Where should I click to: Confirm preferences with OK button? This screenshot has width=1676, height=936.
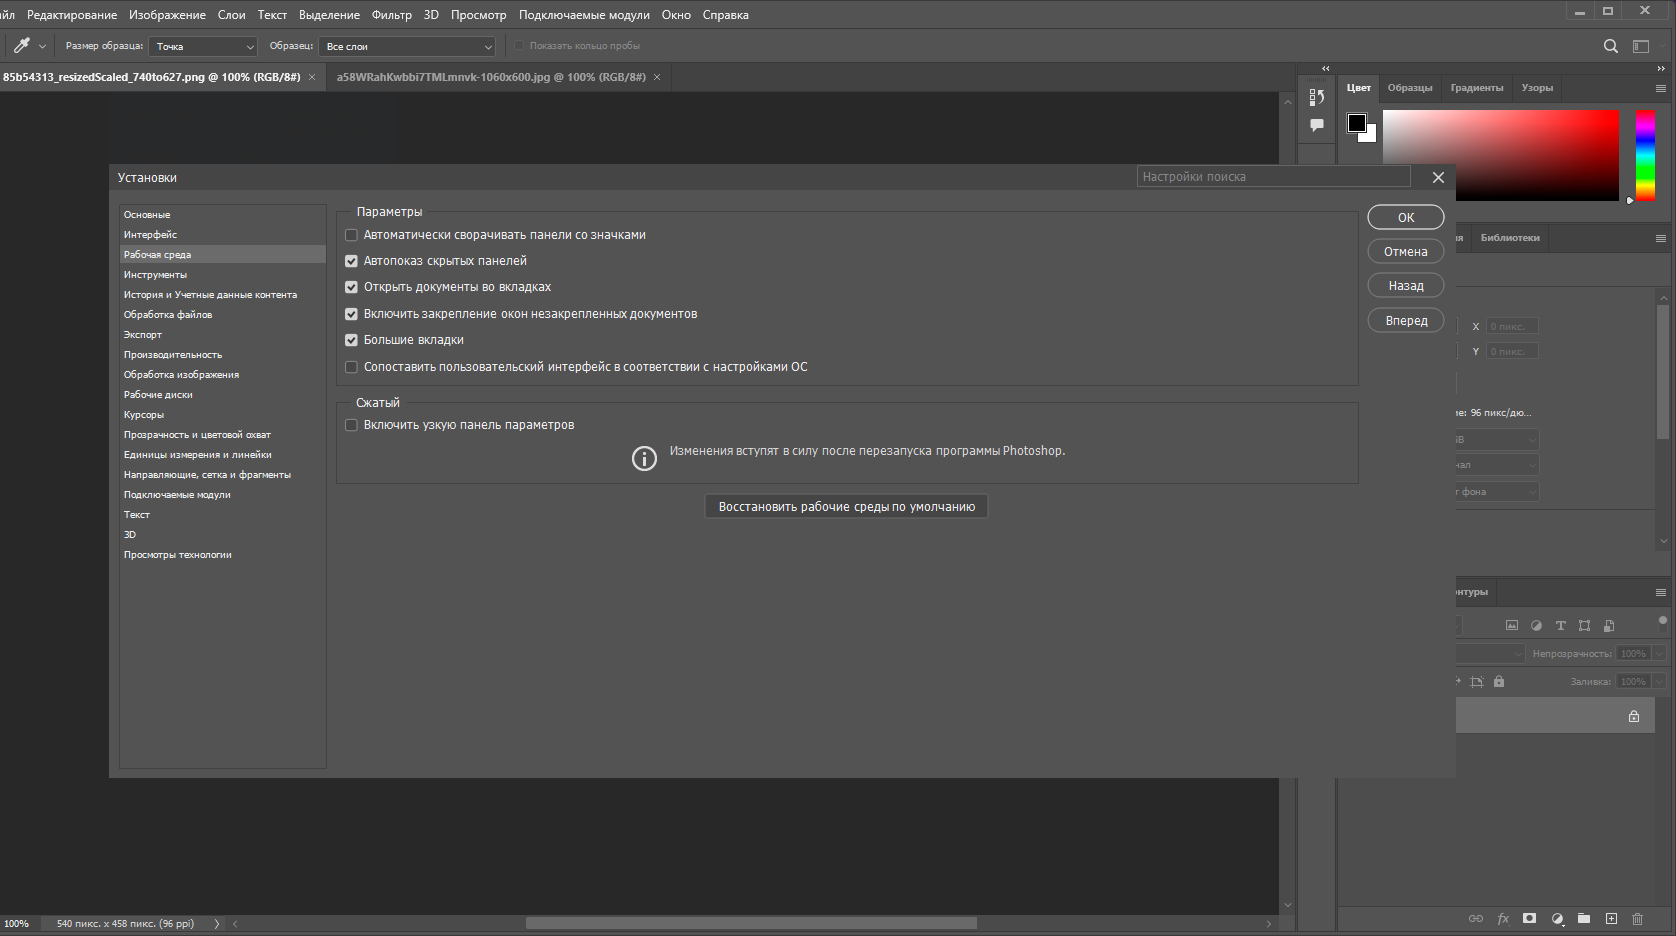pyautogui.click(x=1406, y=217)
